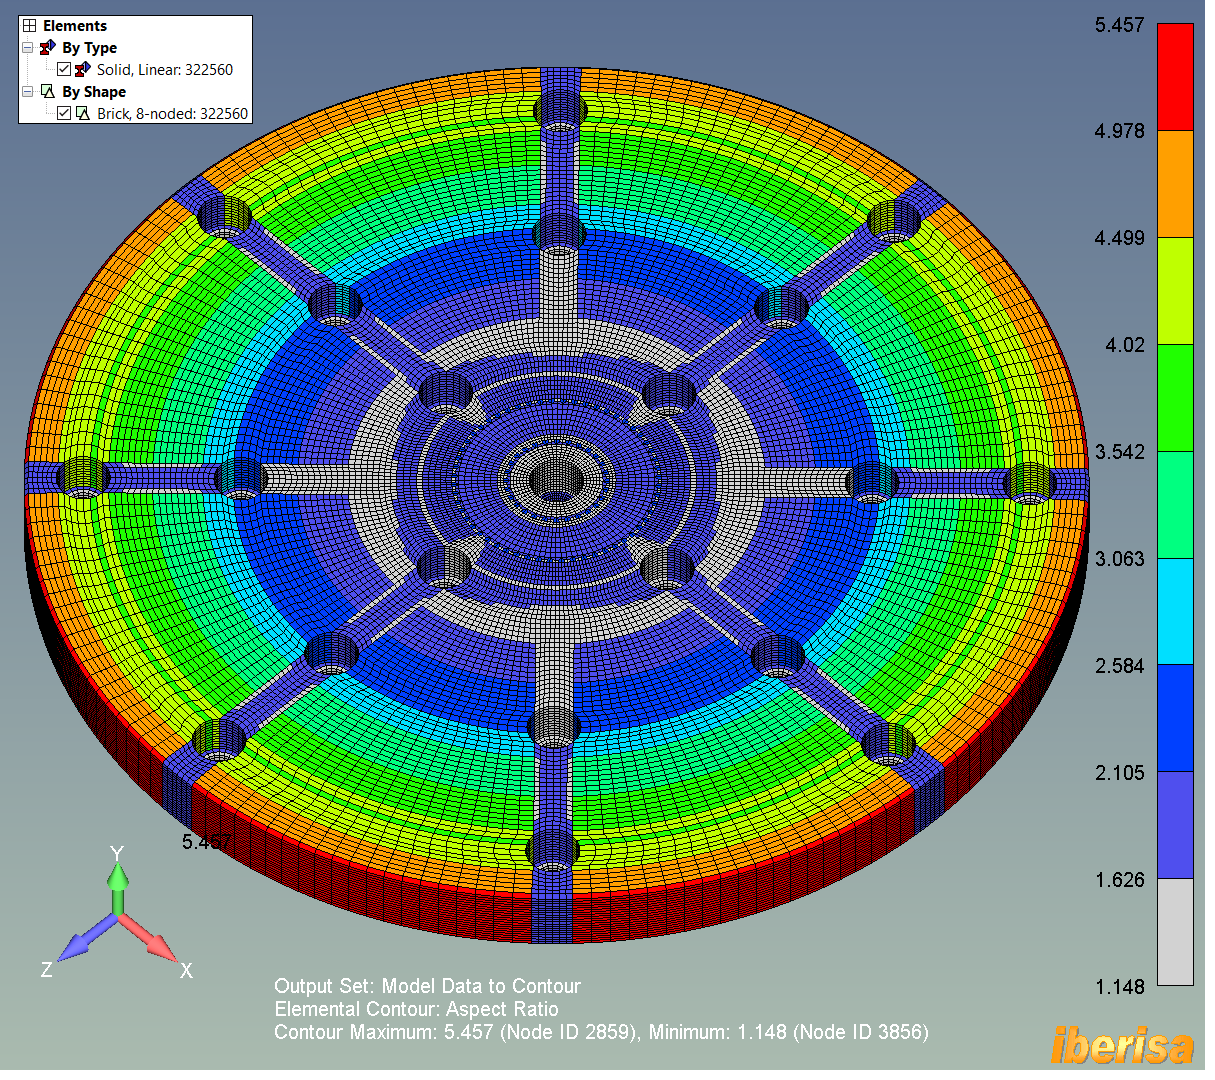Click the 2.105 legend value
This screenshot has width=1215, height=1080.
point(1119,773)
